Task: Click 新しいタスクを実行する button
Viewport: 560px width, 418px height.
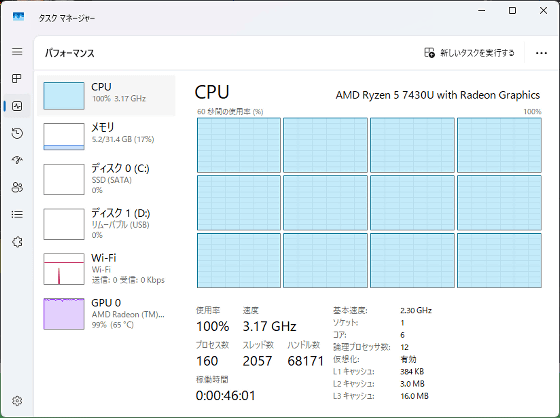Action: 469,53
